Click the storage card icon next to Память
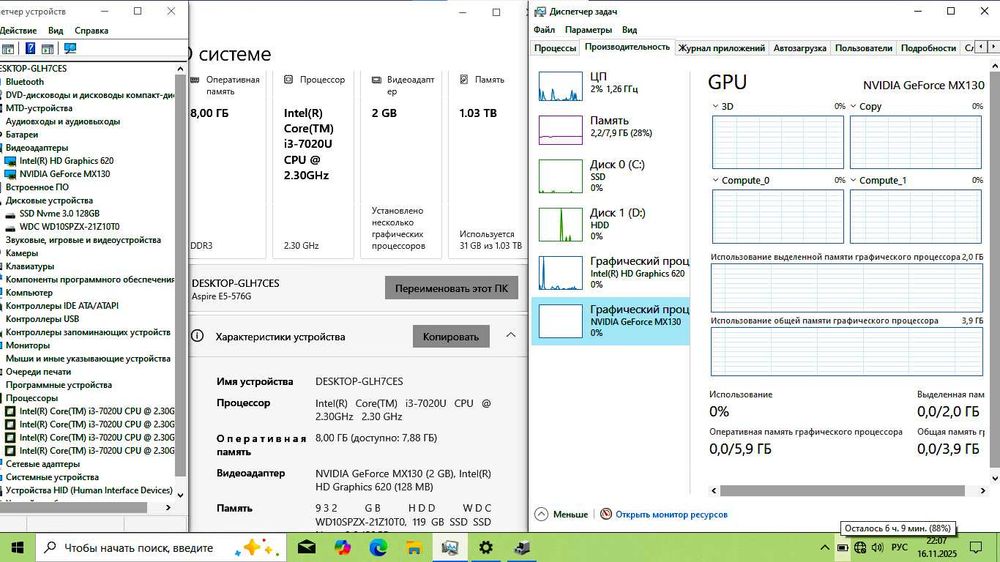Image resolution: width=1000 pixels, height=562 pixels. [x=464, y=80]
